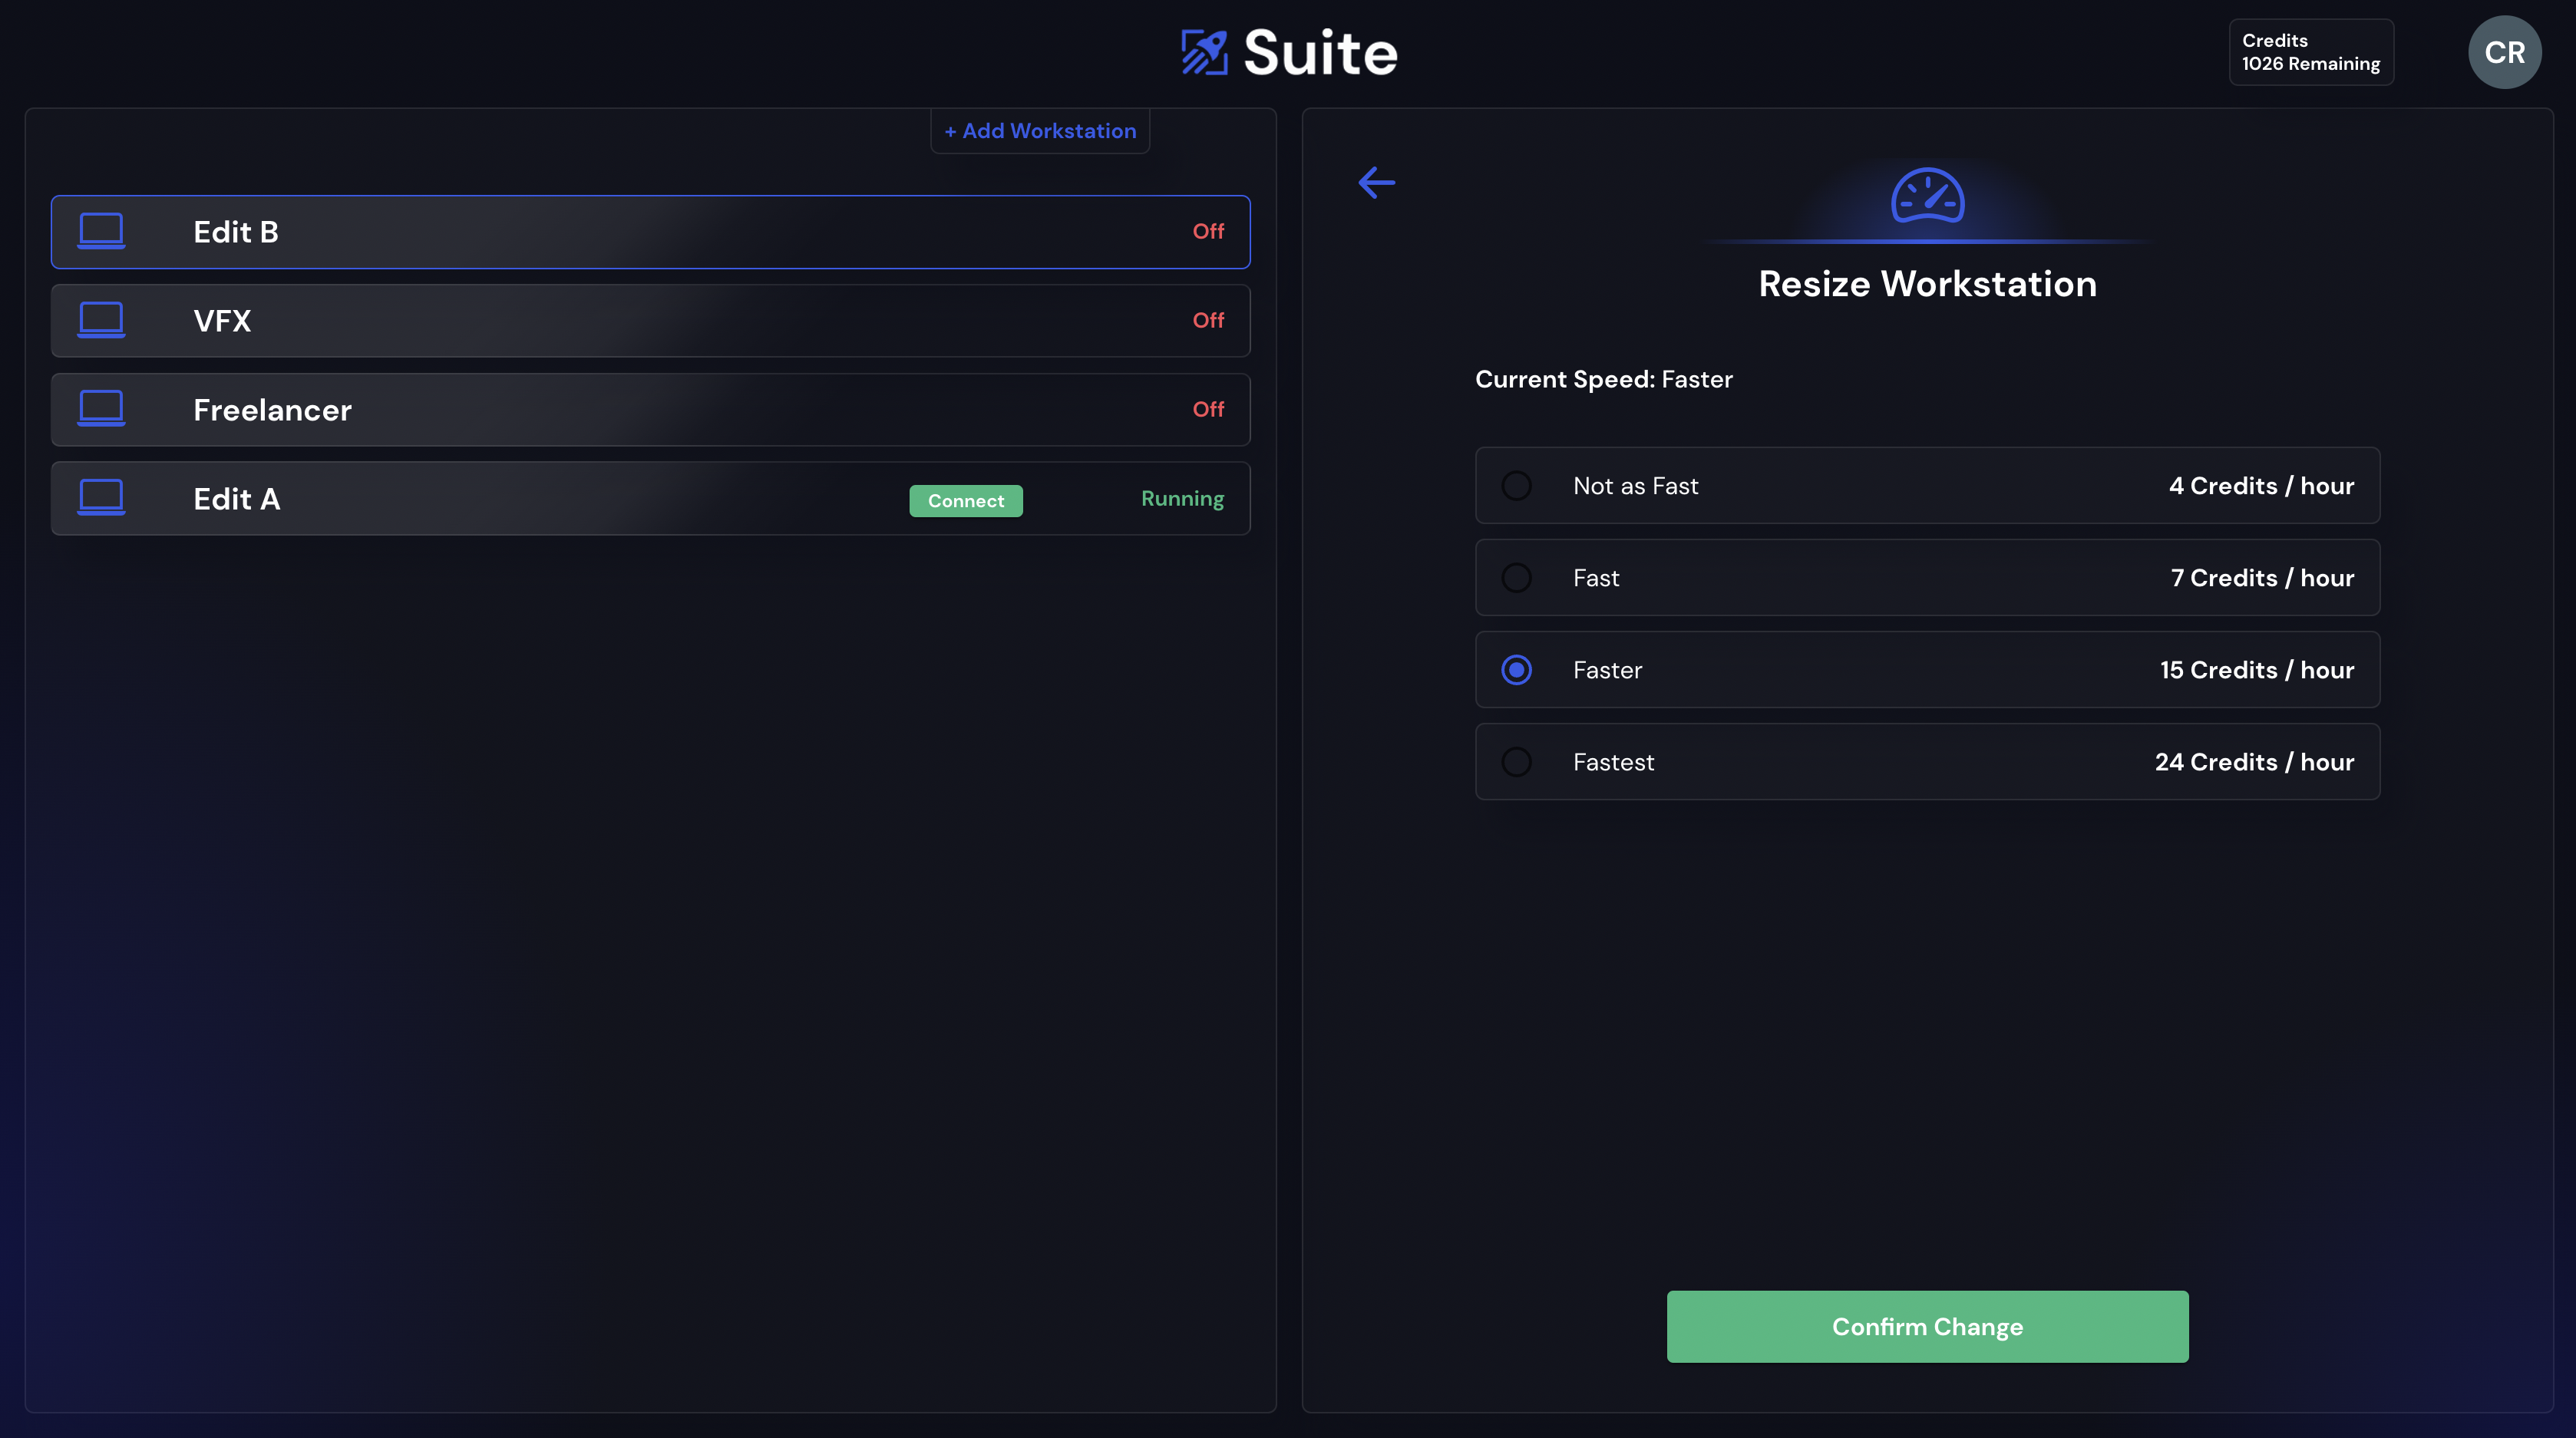Image resolution: width=2576 pixels, height=1438 pixels.
Task: Click the 15 Credits / hour price
Action: click(x=2257, y=670)
